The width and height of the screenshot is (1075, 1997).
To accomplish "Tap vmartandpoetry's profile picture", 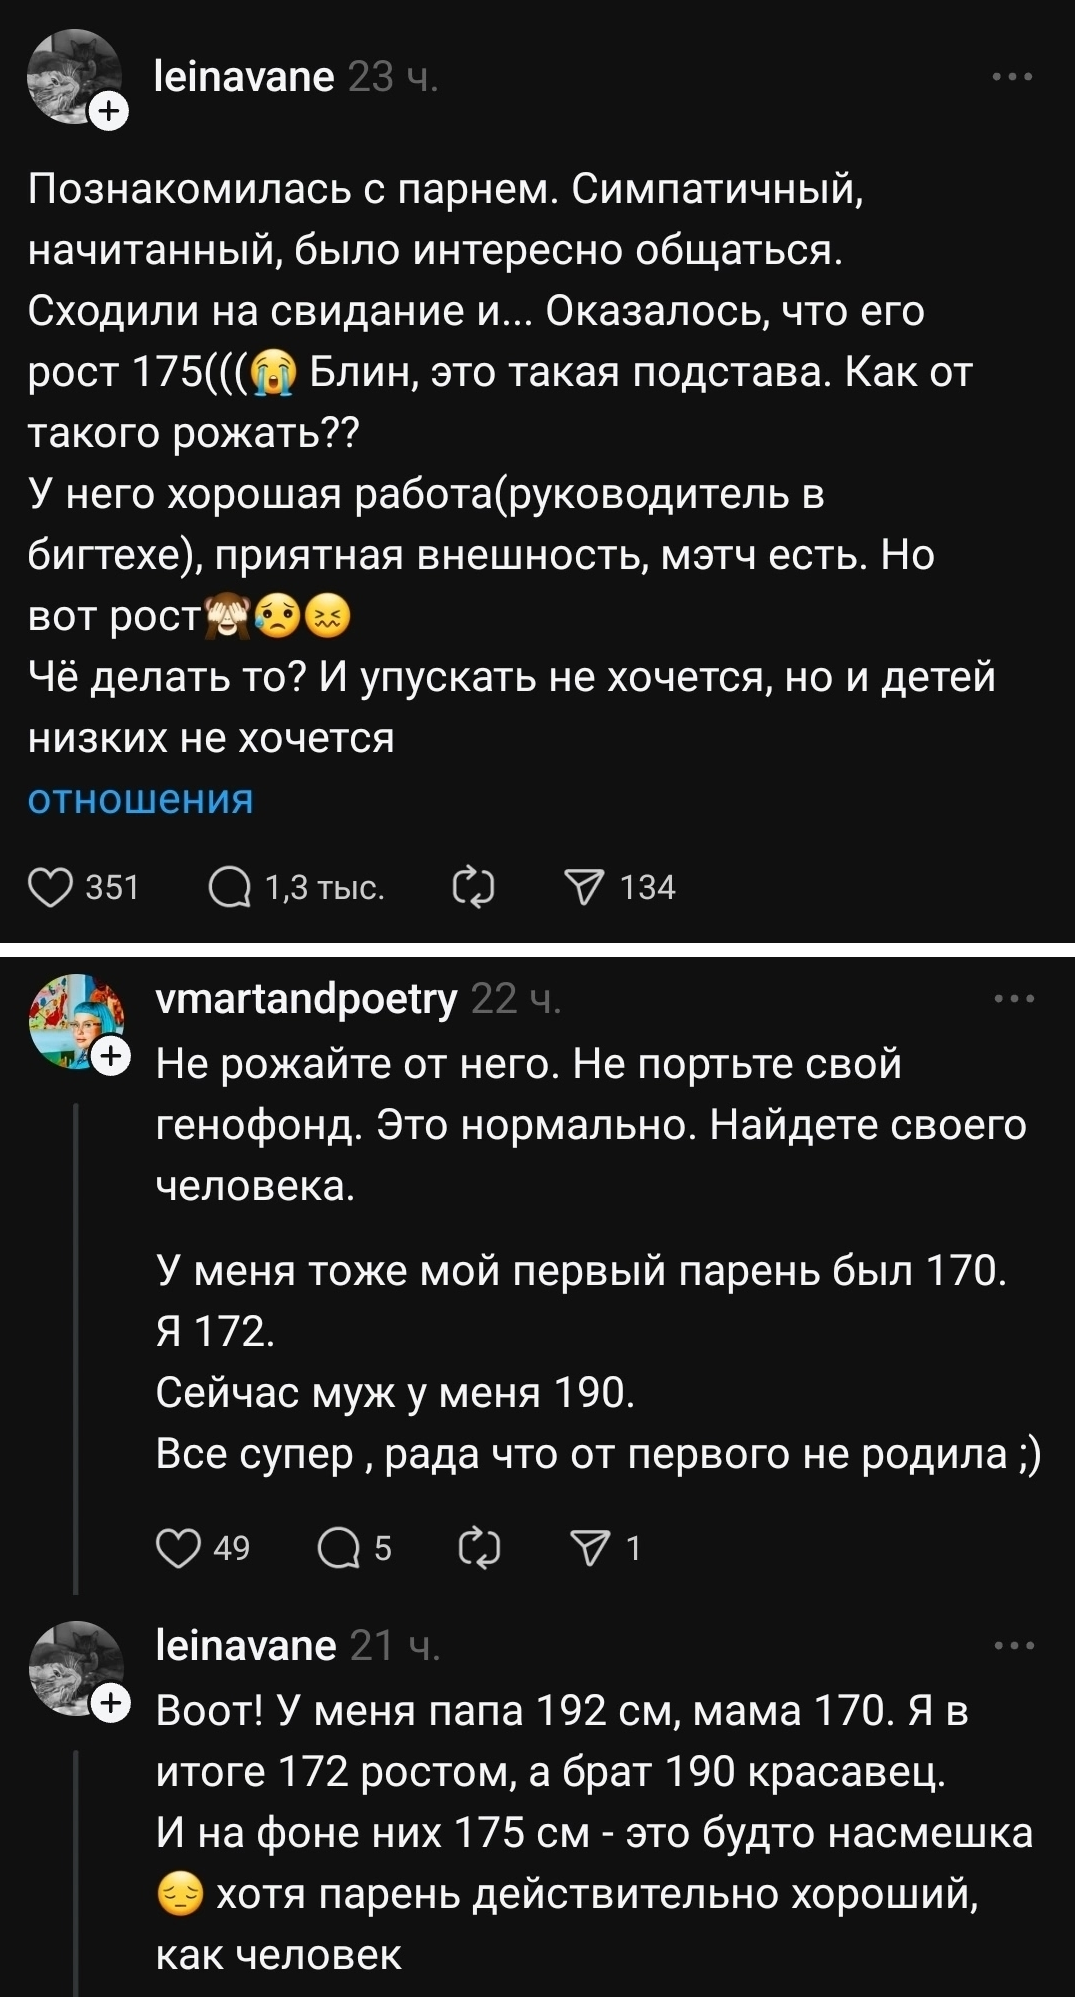I will coord(75,1020).
